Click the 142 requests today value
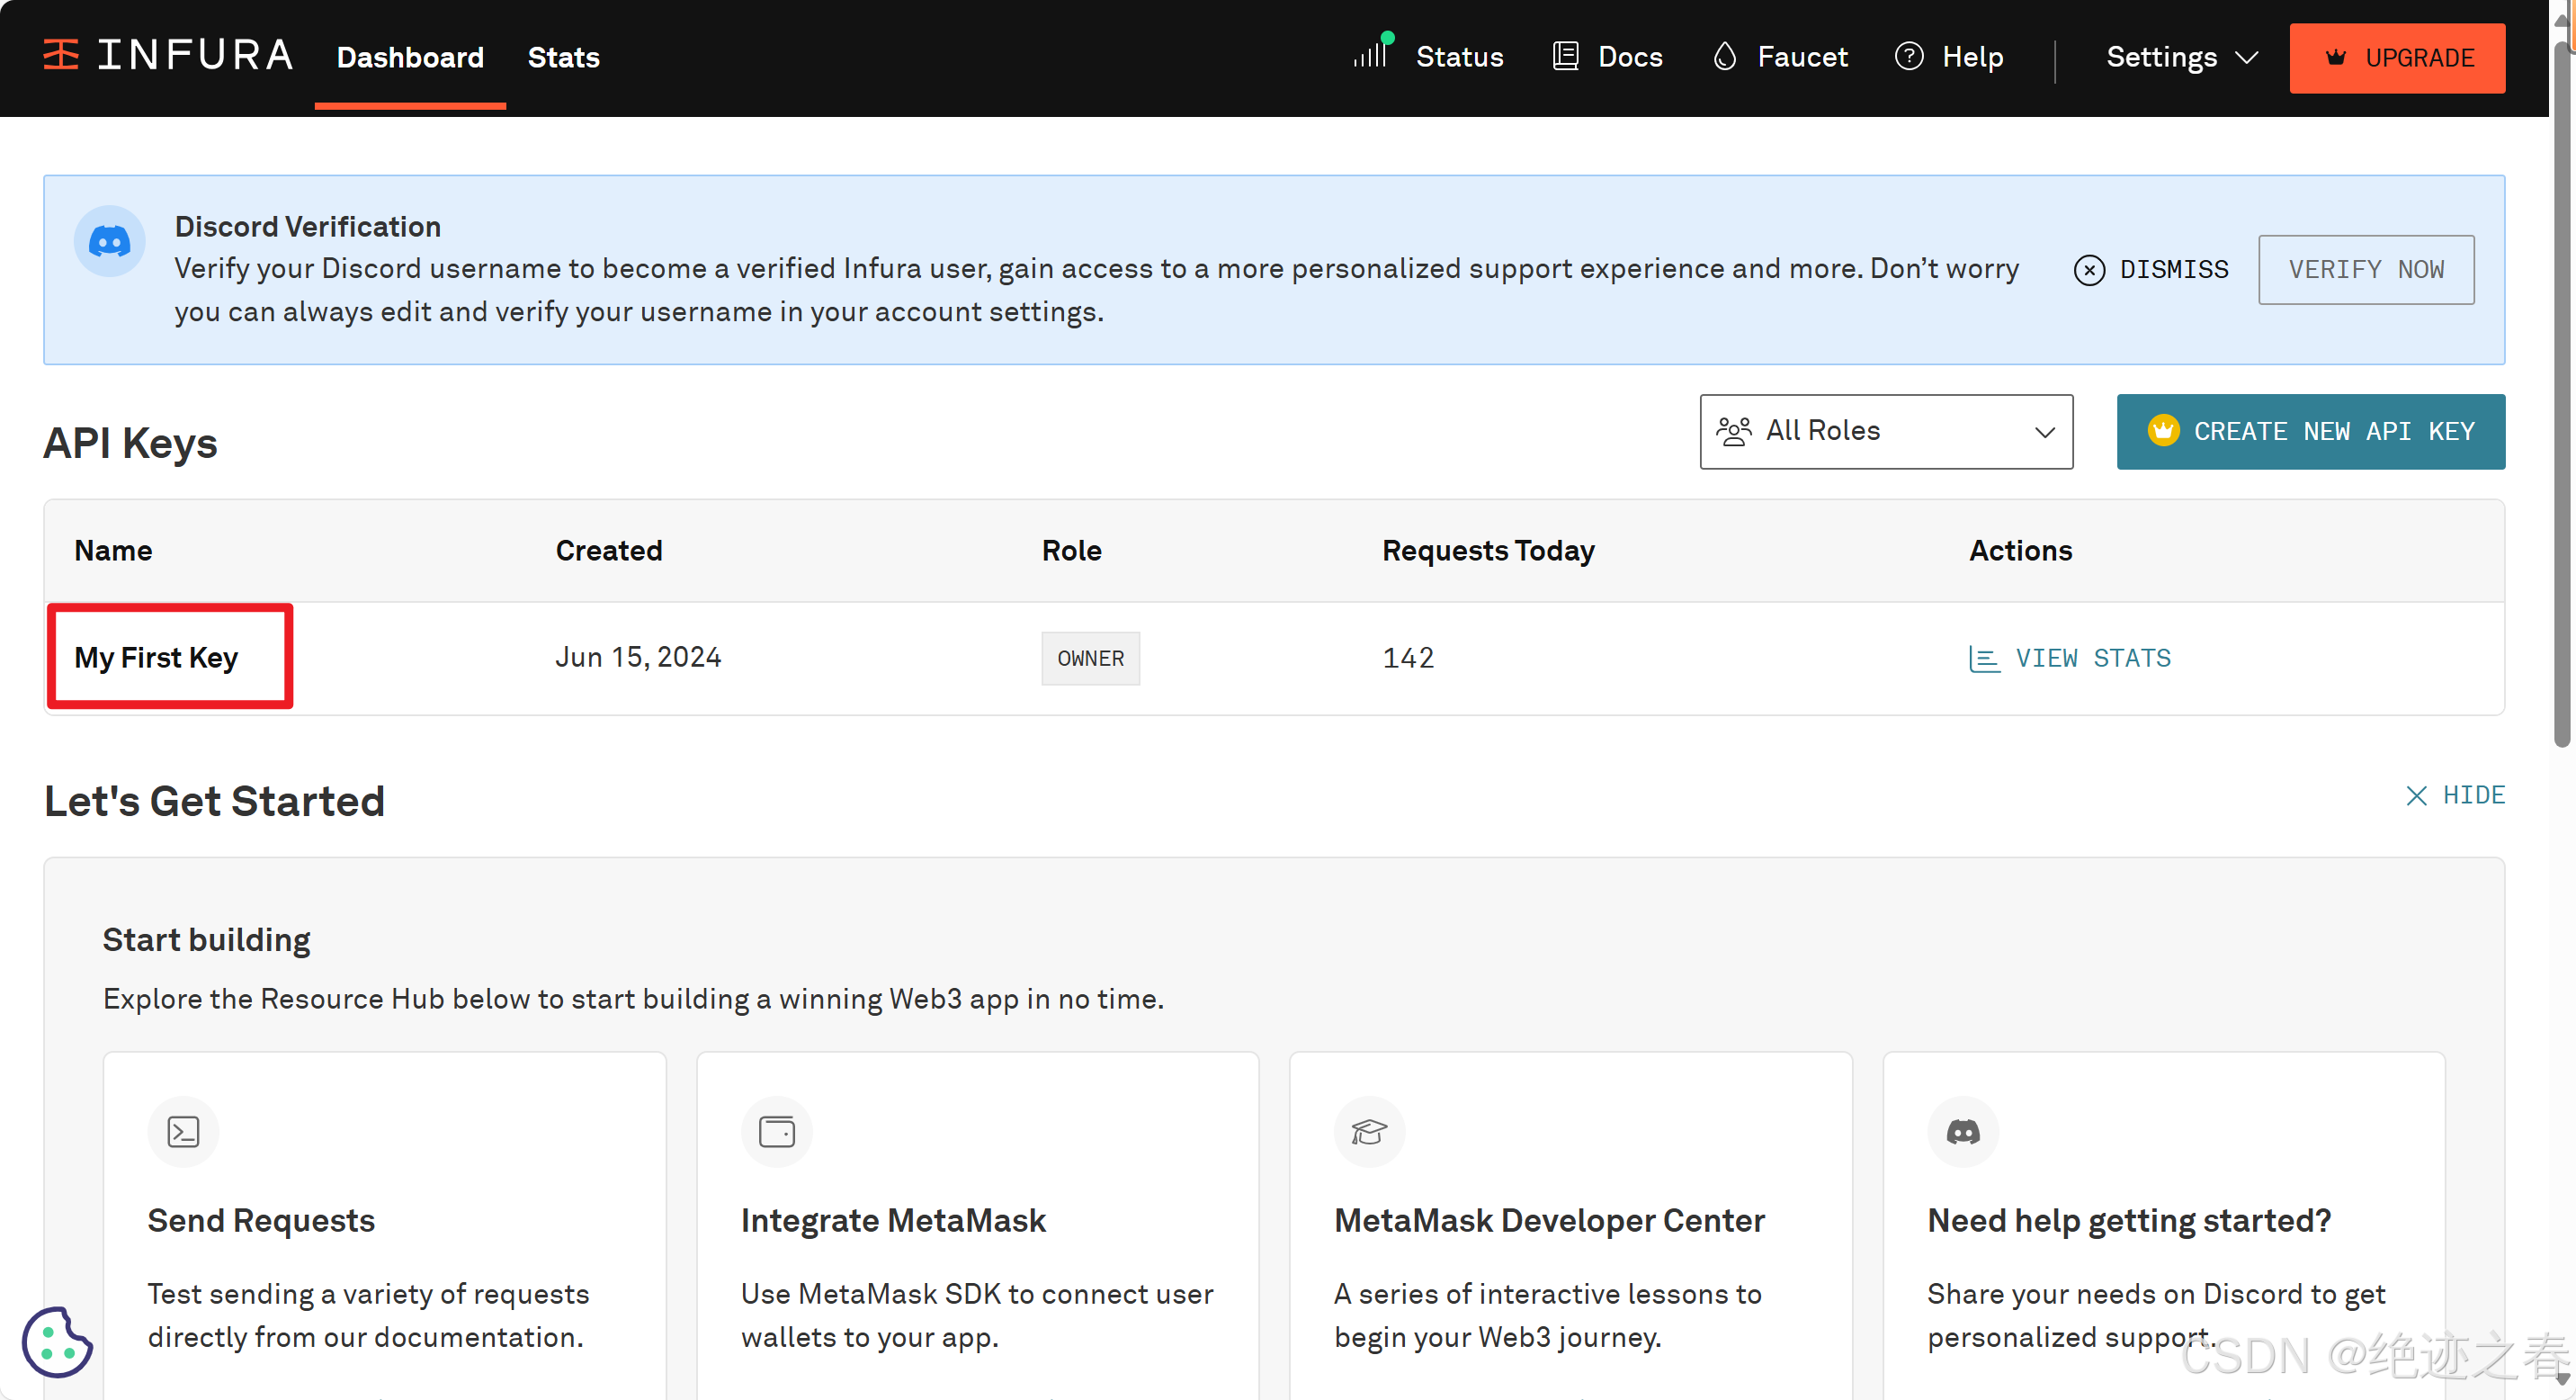The height and width of the screenshot is (1400, 2576). click(1408, 659)
